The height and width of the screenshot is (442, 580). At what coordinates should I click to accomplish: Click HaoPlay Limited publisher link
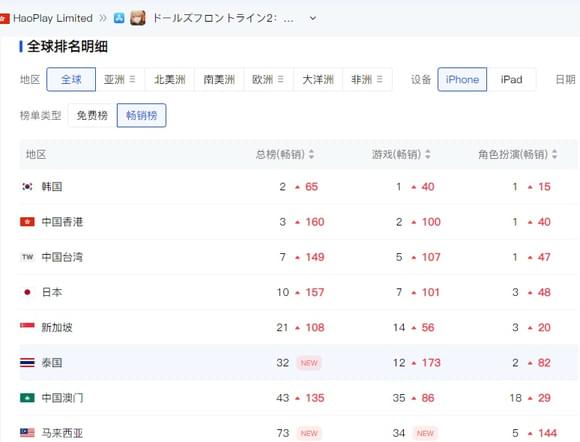pos(53,18)
